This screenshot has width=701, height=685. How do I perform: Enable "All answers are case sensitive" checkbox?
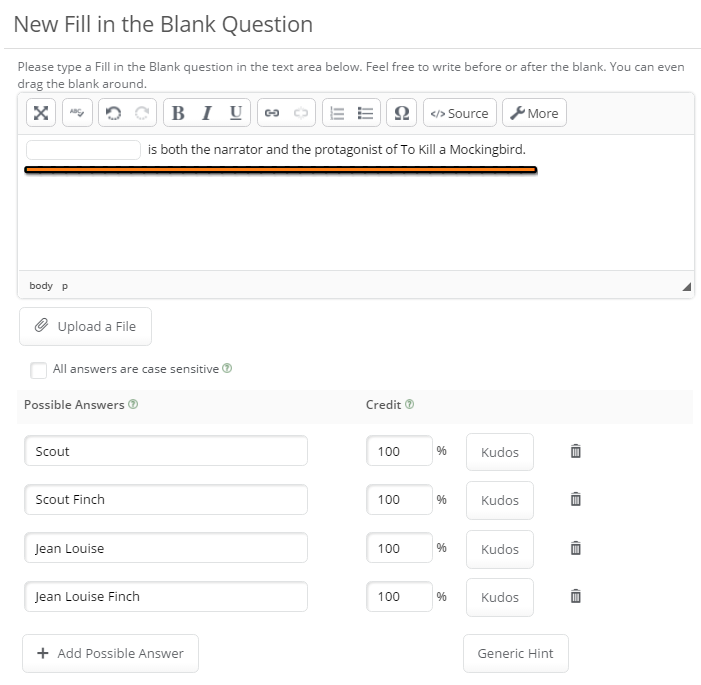point(39,370)
